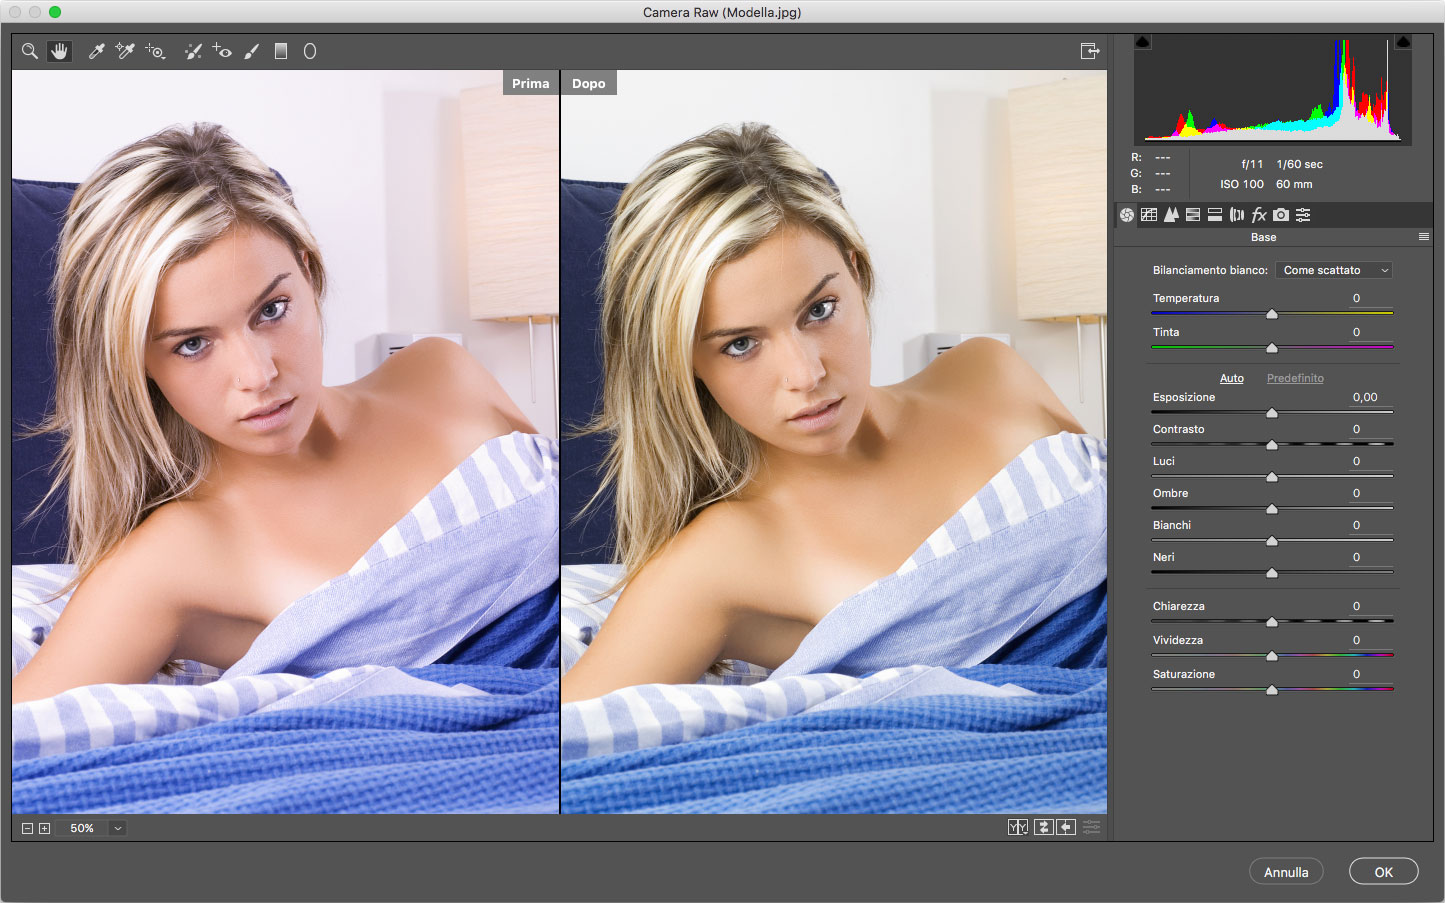Click the Annulla button
Viewport: 1445px width, 903px height.
tap(1286, 872)
